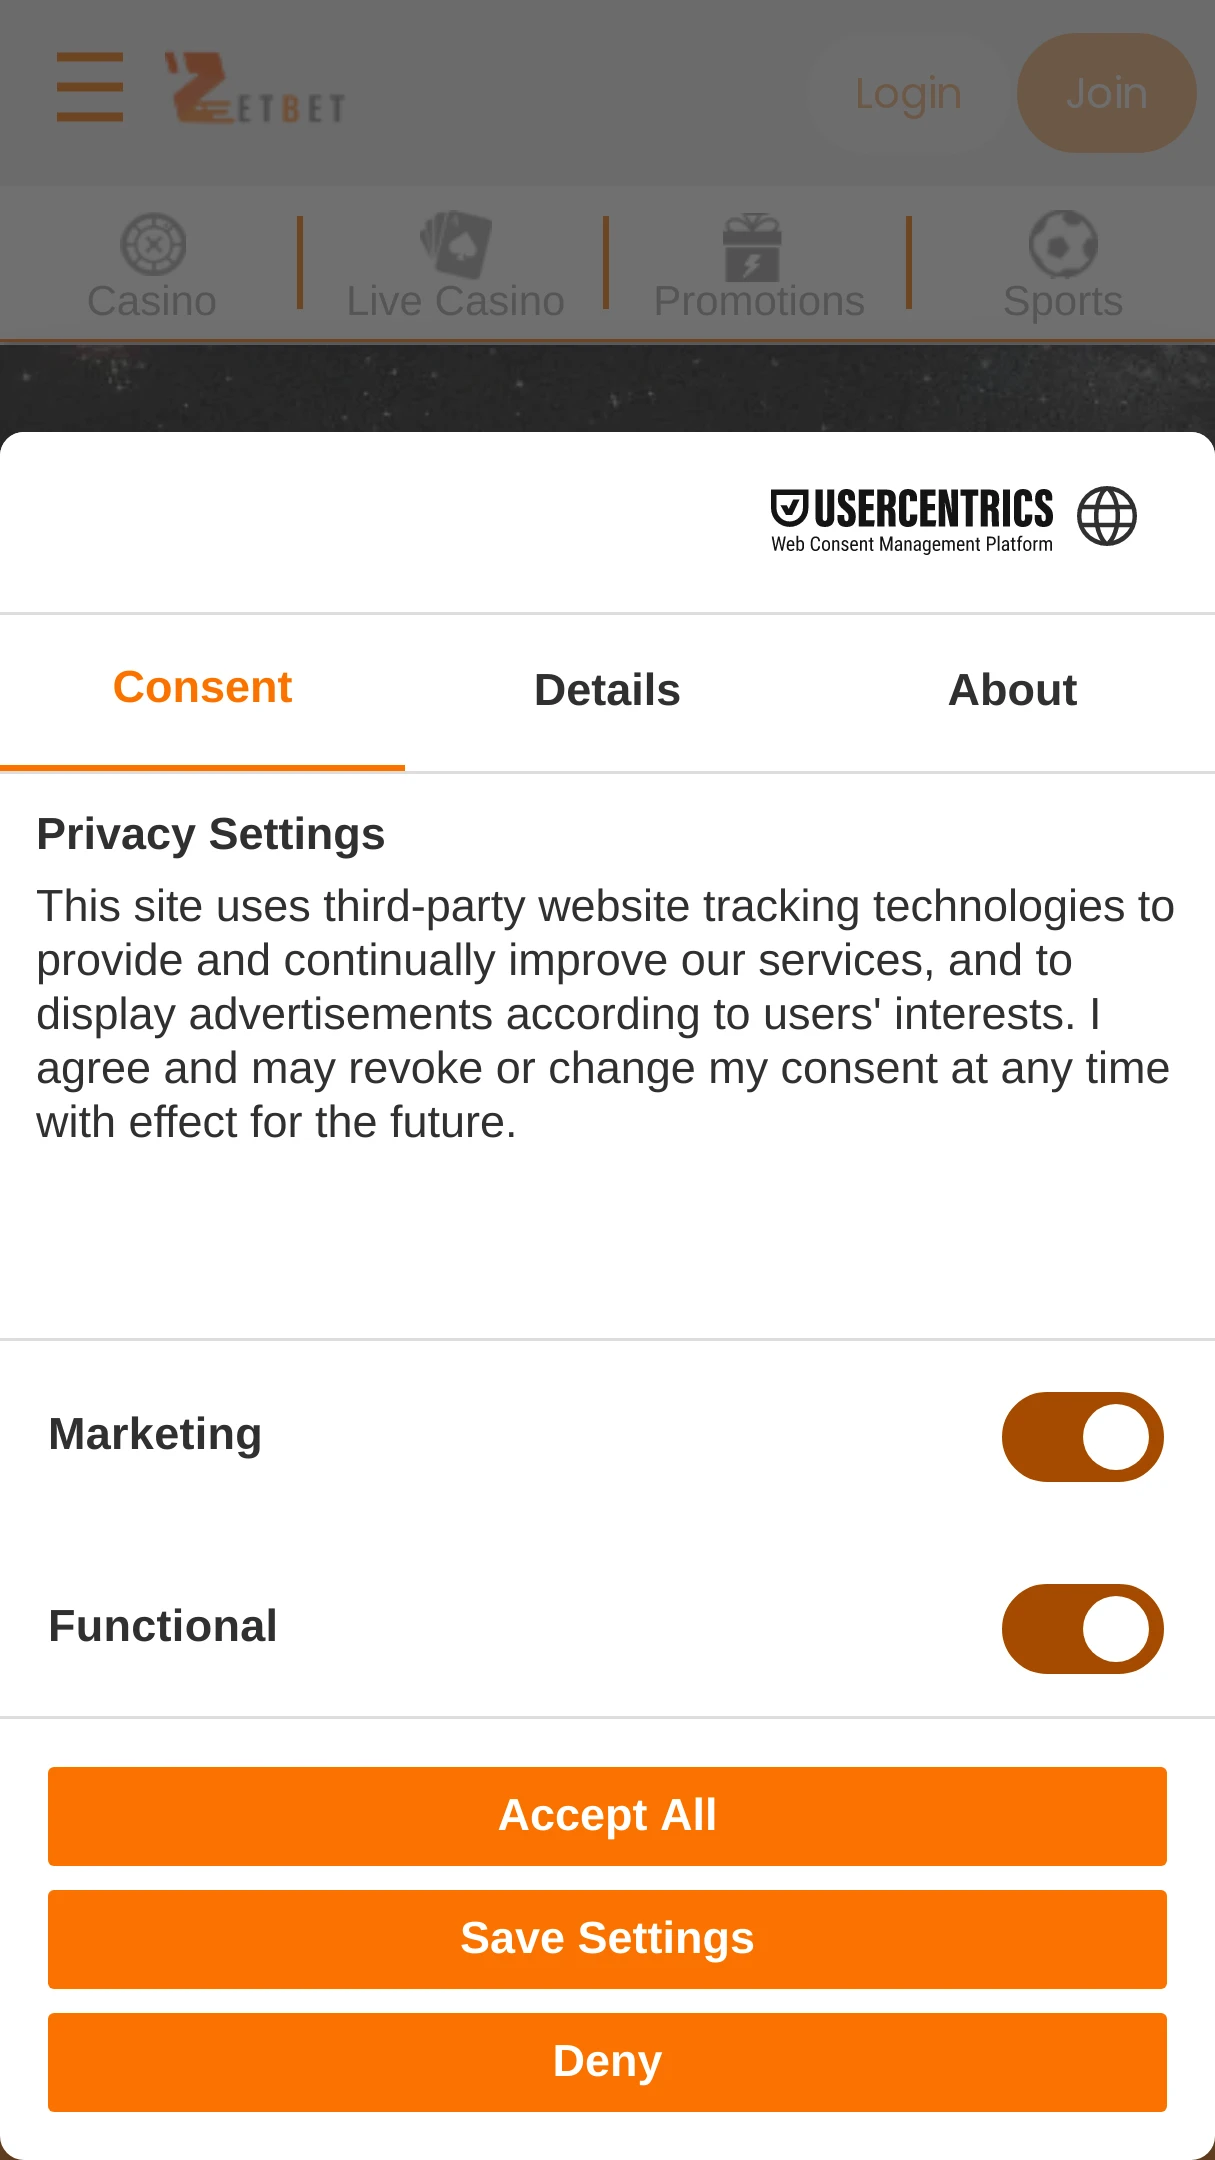Open the hamburger menu icon
Viewport: 1215px width, 2160px height.
coord(90,88)
